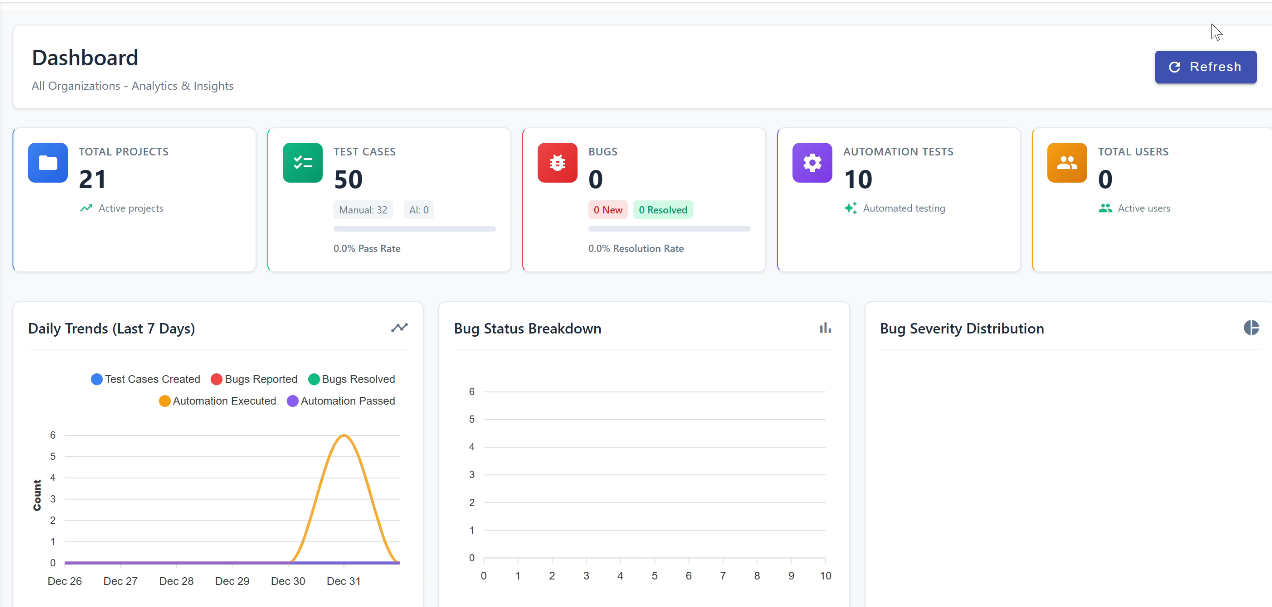This screenshot has width=1272, height=607.
Task: Select the Test Cases checklist icon
Action: (x=302, y=162)
